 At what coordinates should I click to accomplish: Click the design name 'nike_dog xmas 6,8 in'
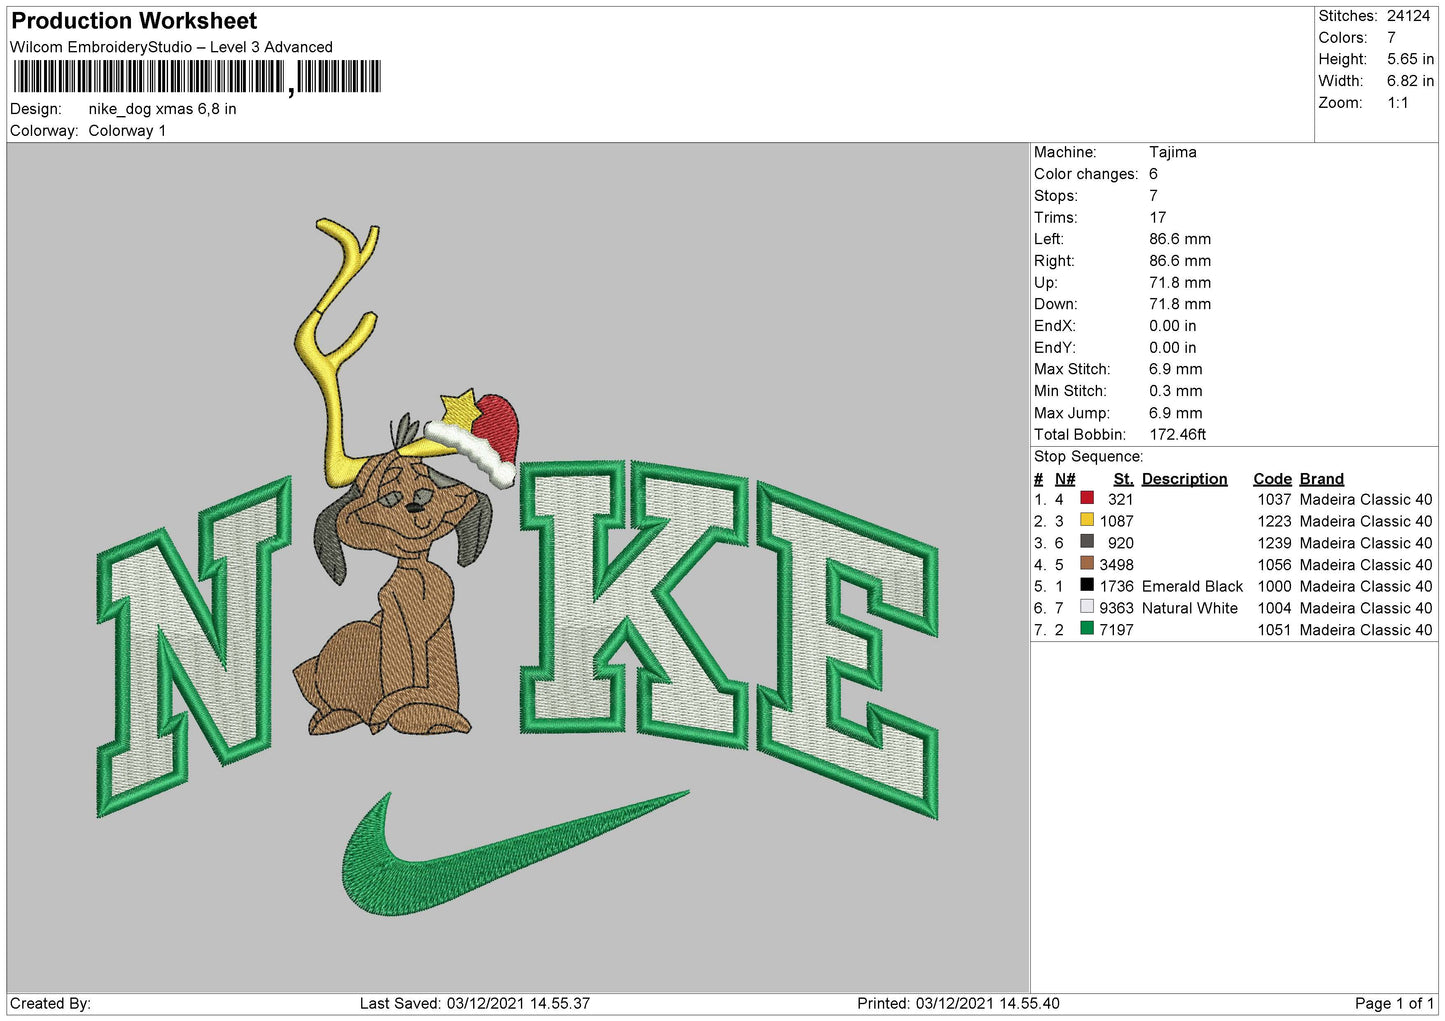coord(162,109)
